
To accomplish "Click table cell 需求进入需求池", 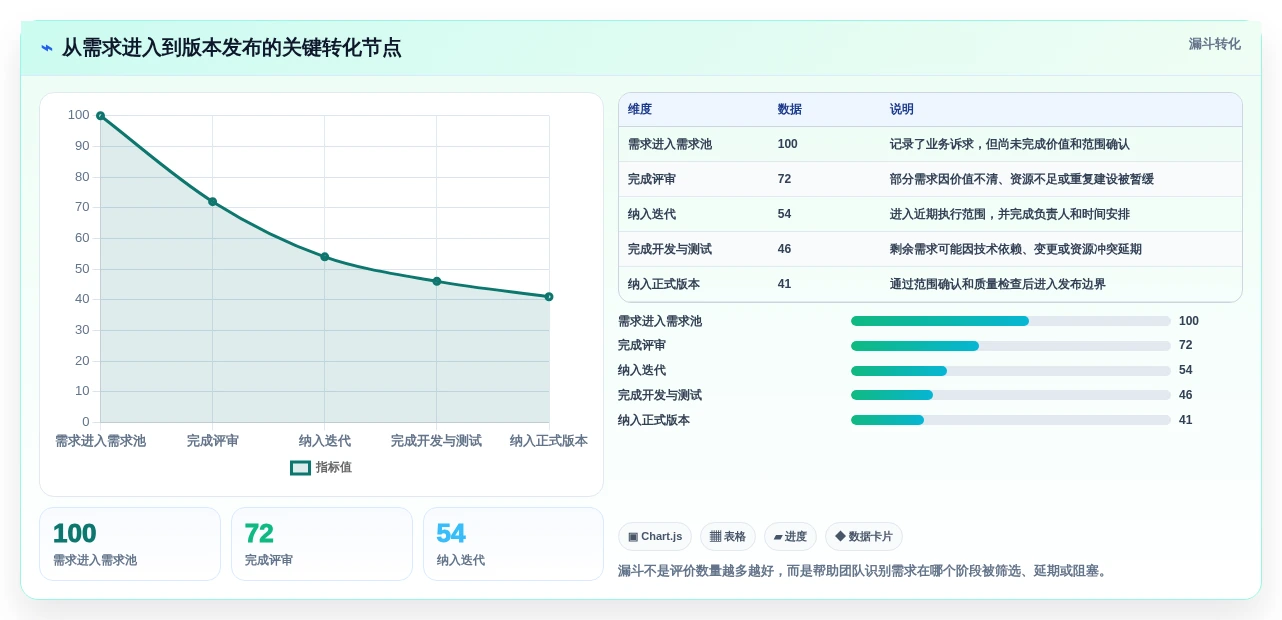I will (x=670, y=144).
